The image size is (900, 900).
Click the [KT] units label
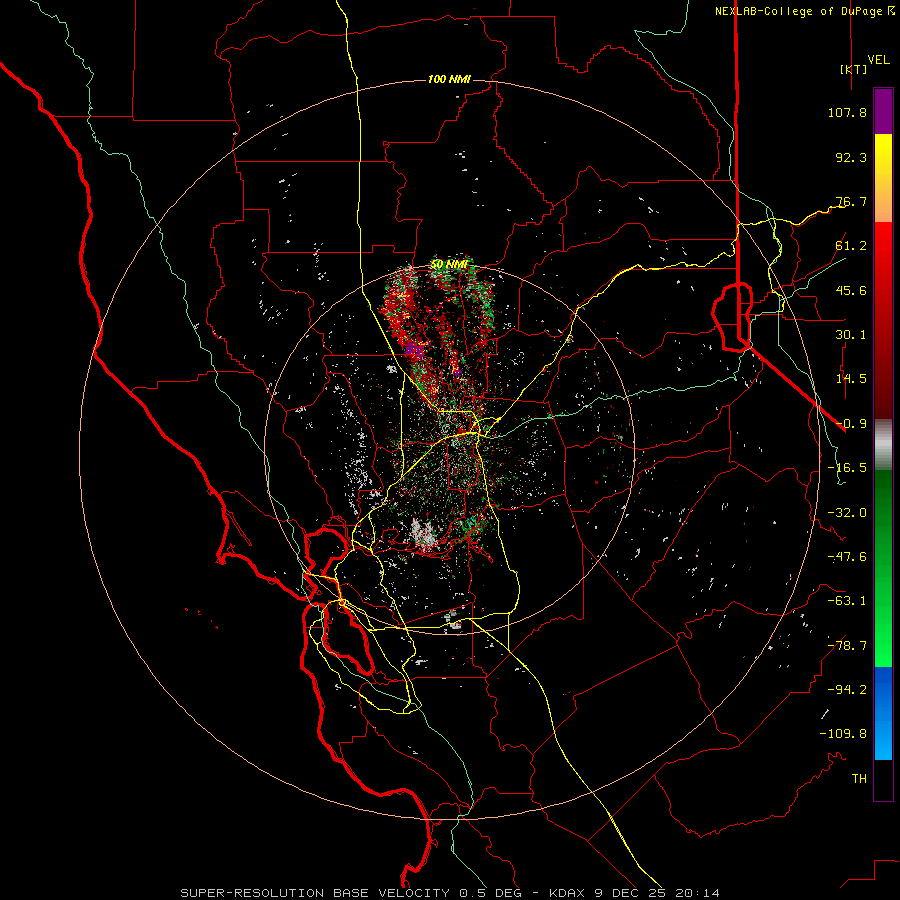point(854,69)
